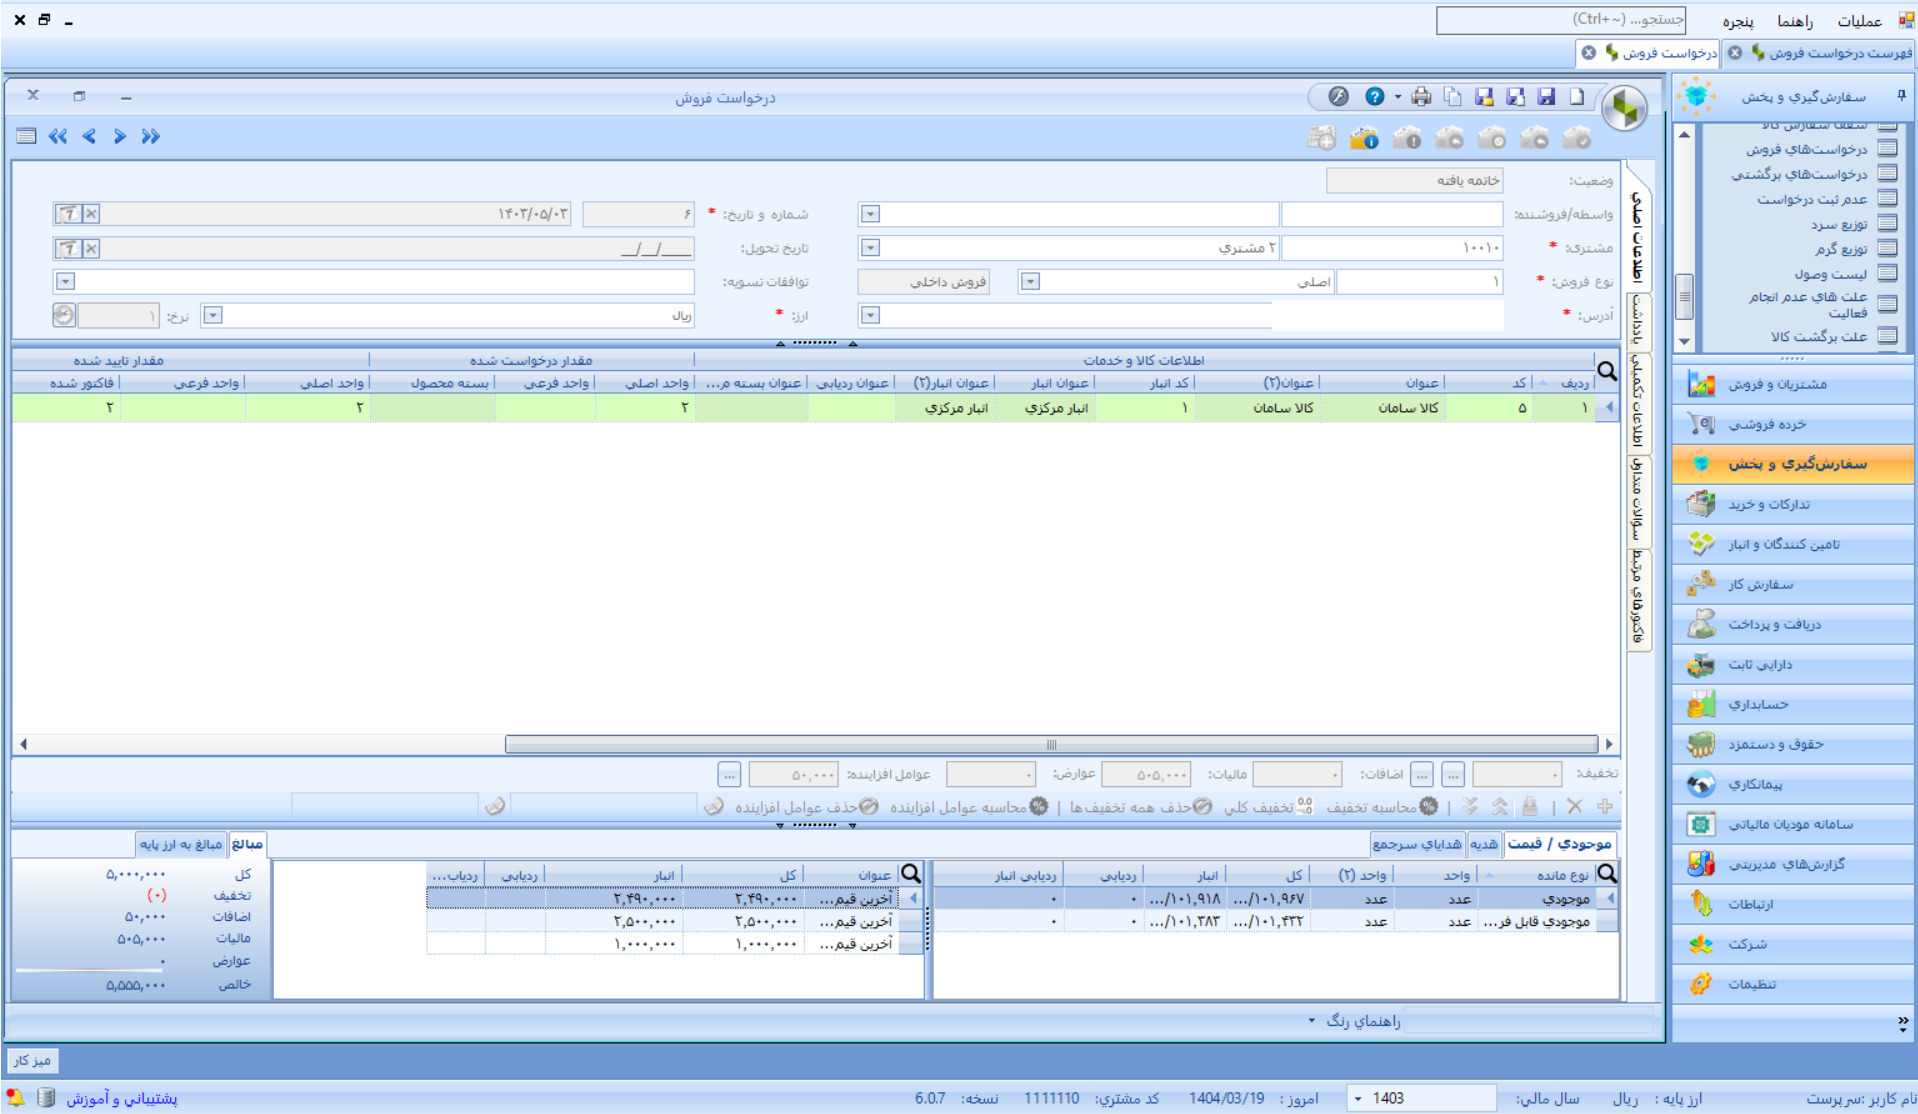
Task: Click the تخفیف کلی button
Action: (x=1267, y=807)
